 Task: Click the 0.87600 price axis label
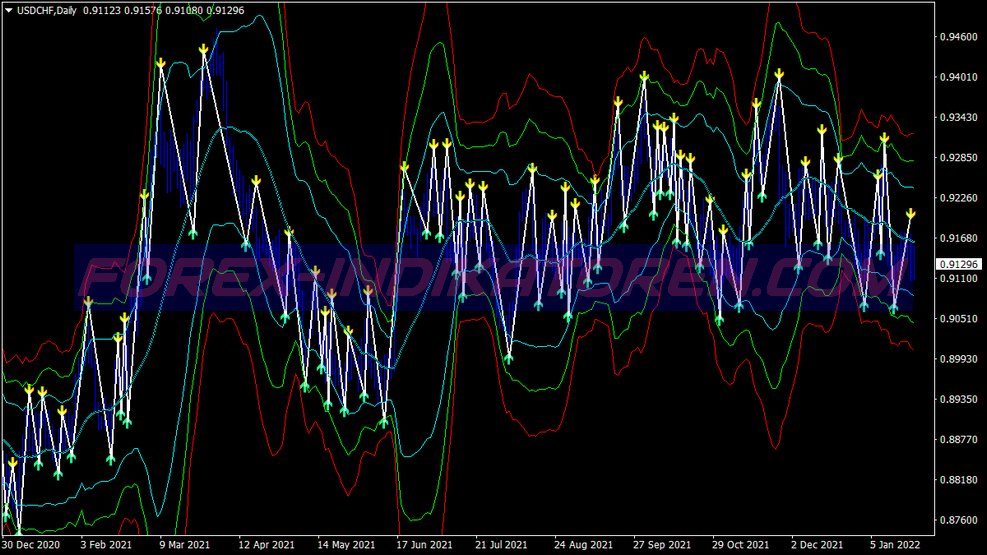(957, 520)
